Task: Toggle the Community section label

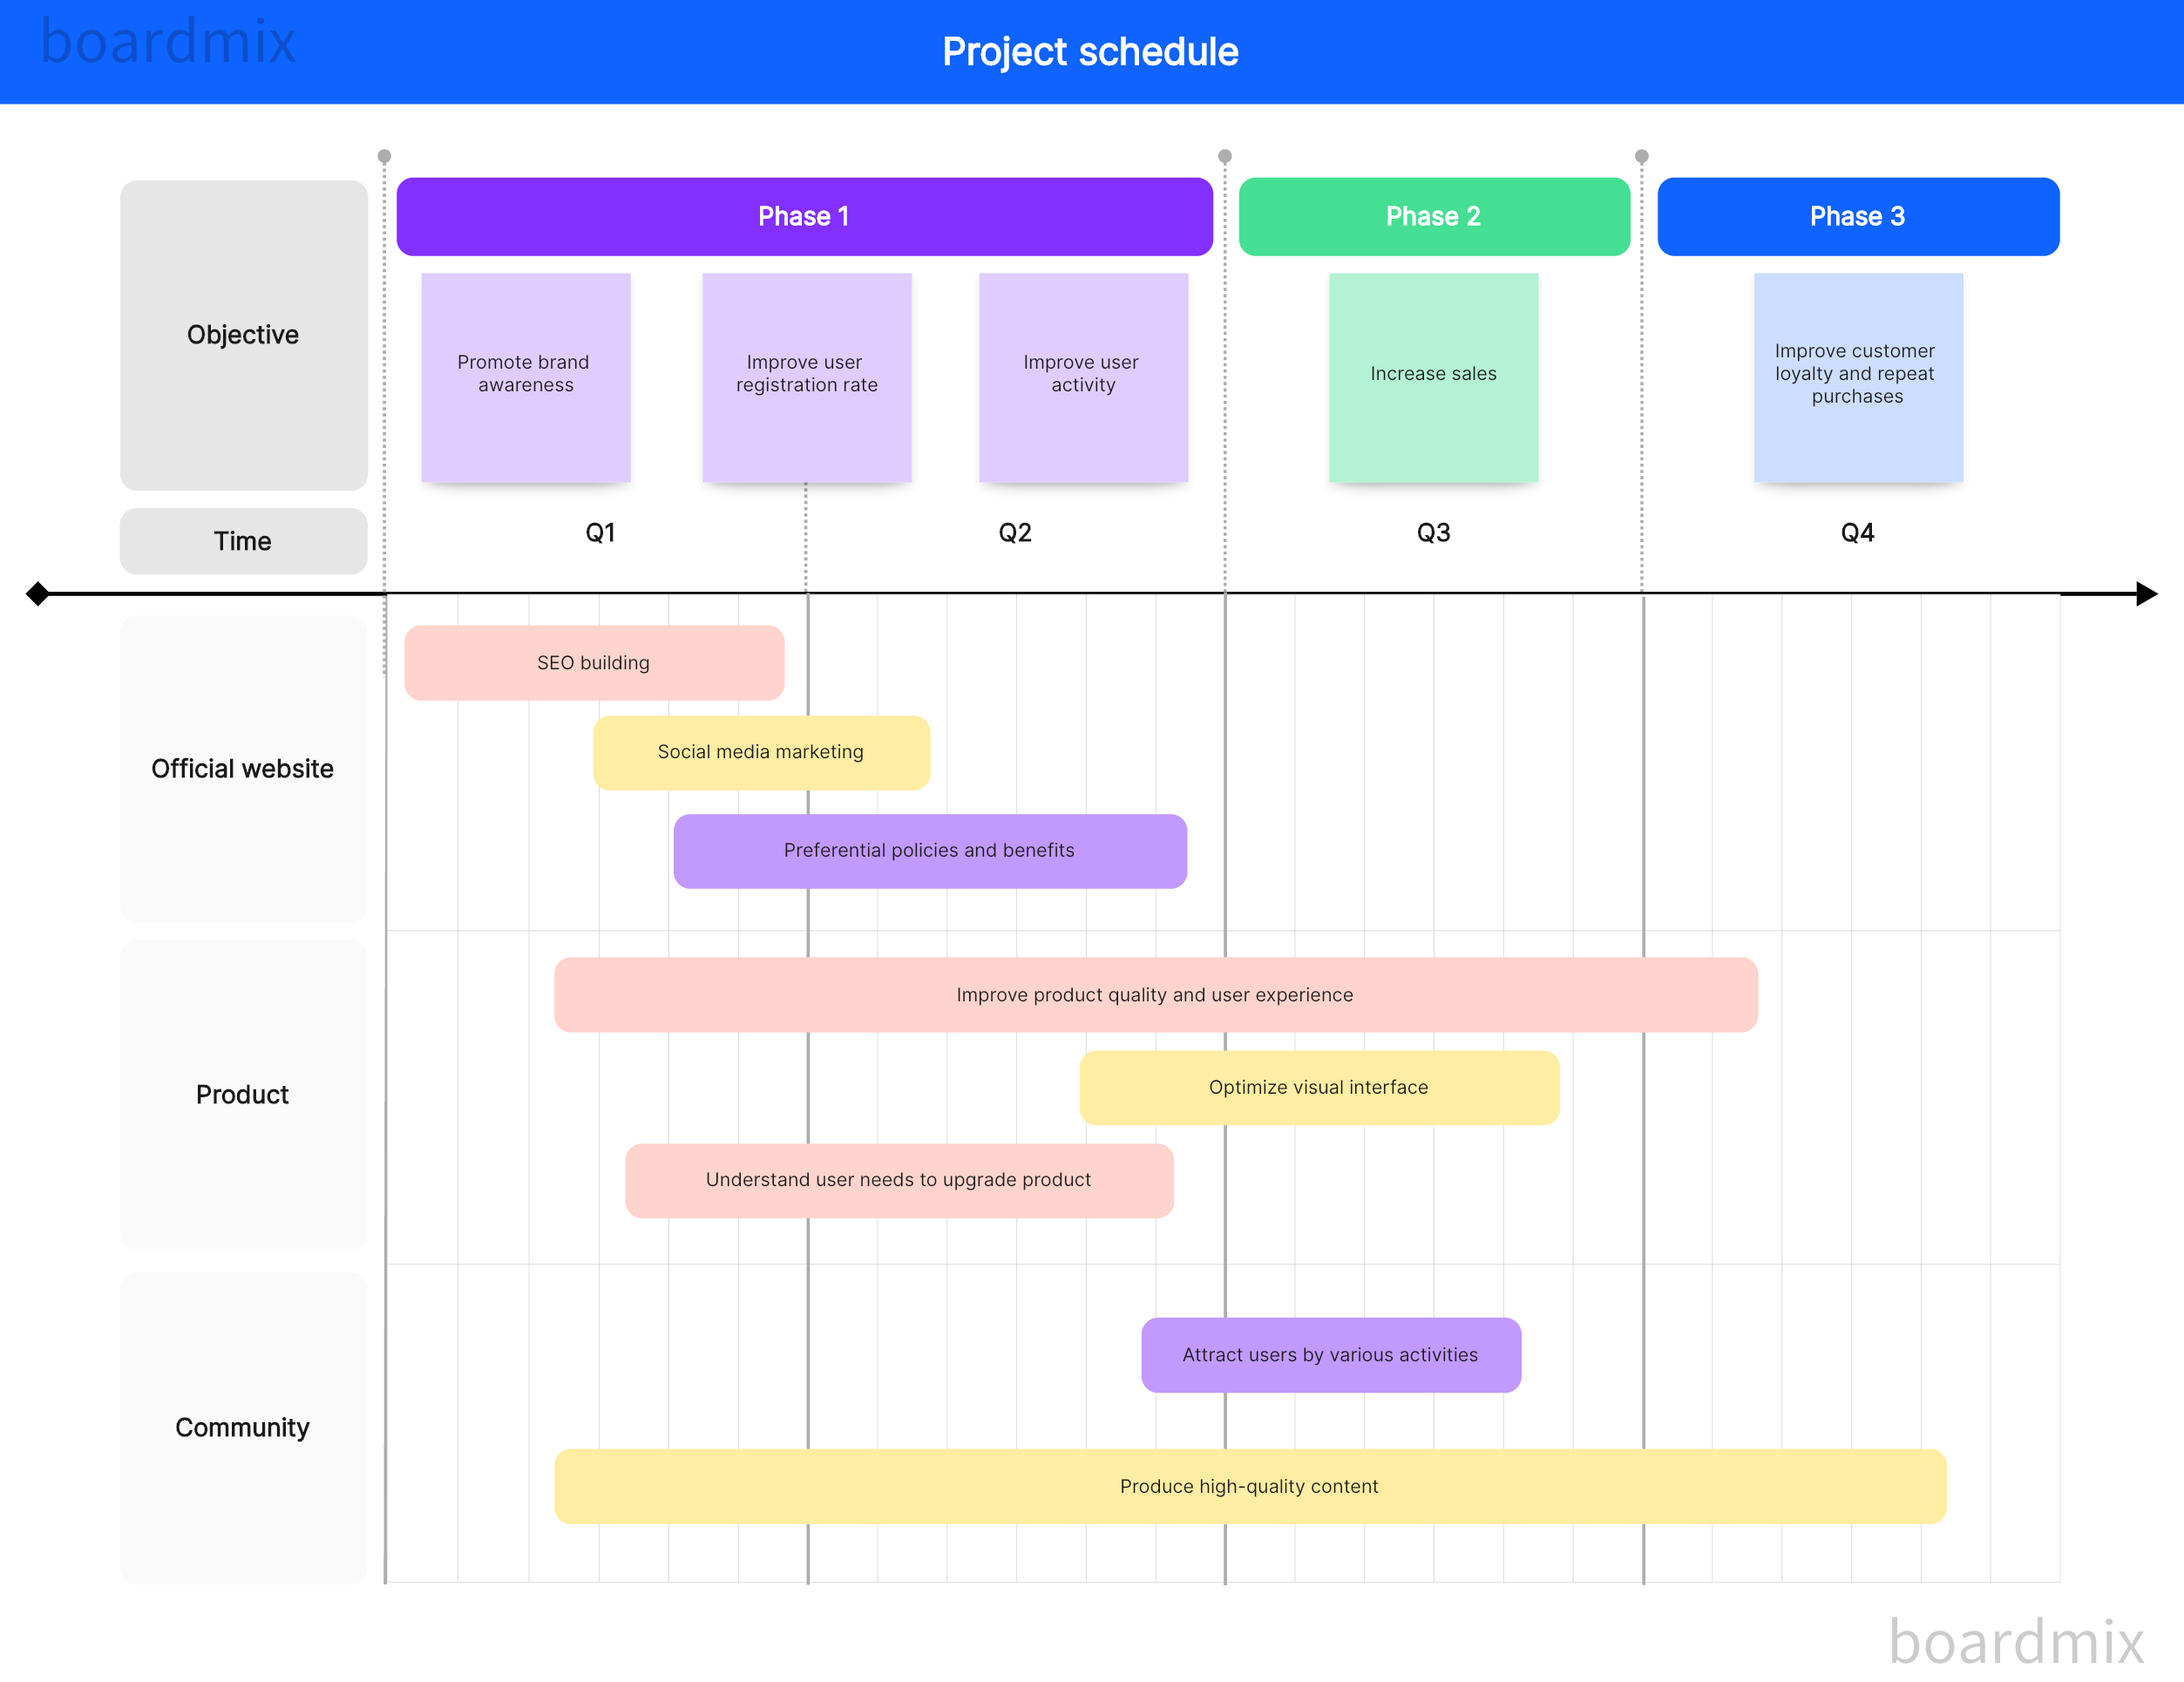Action: coord(242,1428)
